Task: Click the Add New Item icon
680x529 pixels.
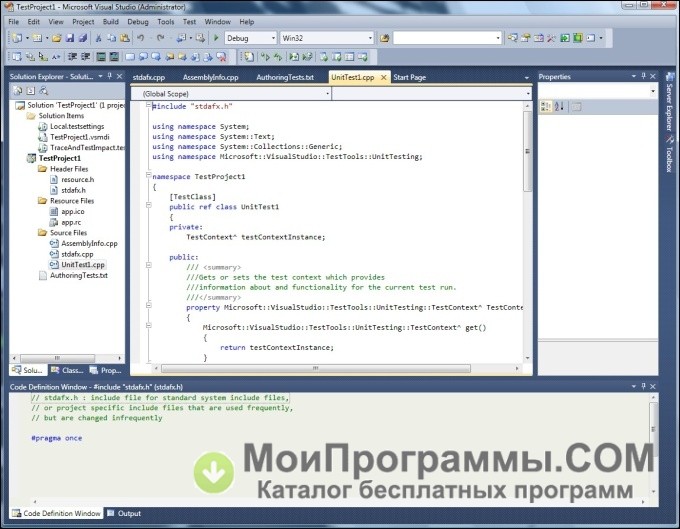Action: click(37, 38)
